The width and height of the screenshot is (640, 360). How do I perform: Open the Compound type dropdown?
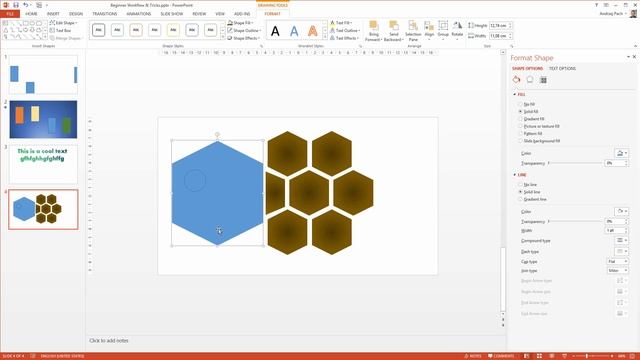tap(622, 240)
